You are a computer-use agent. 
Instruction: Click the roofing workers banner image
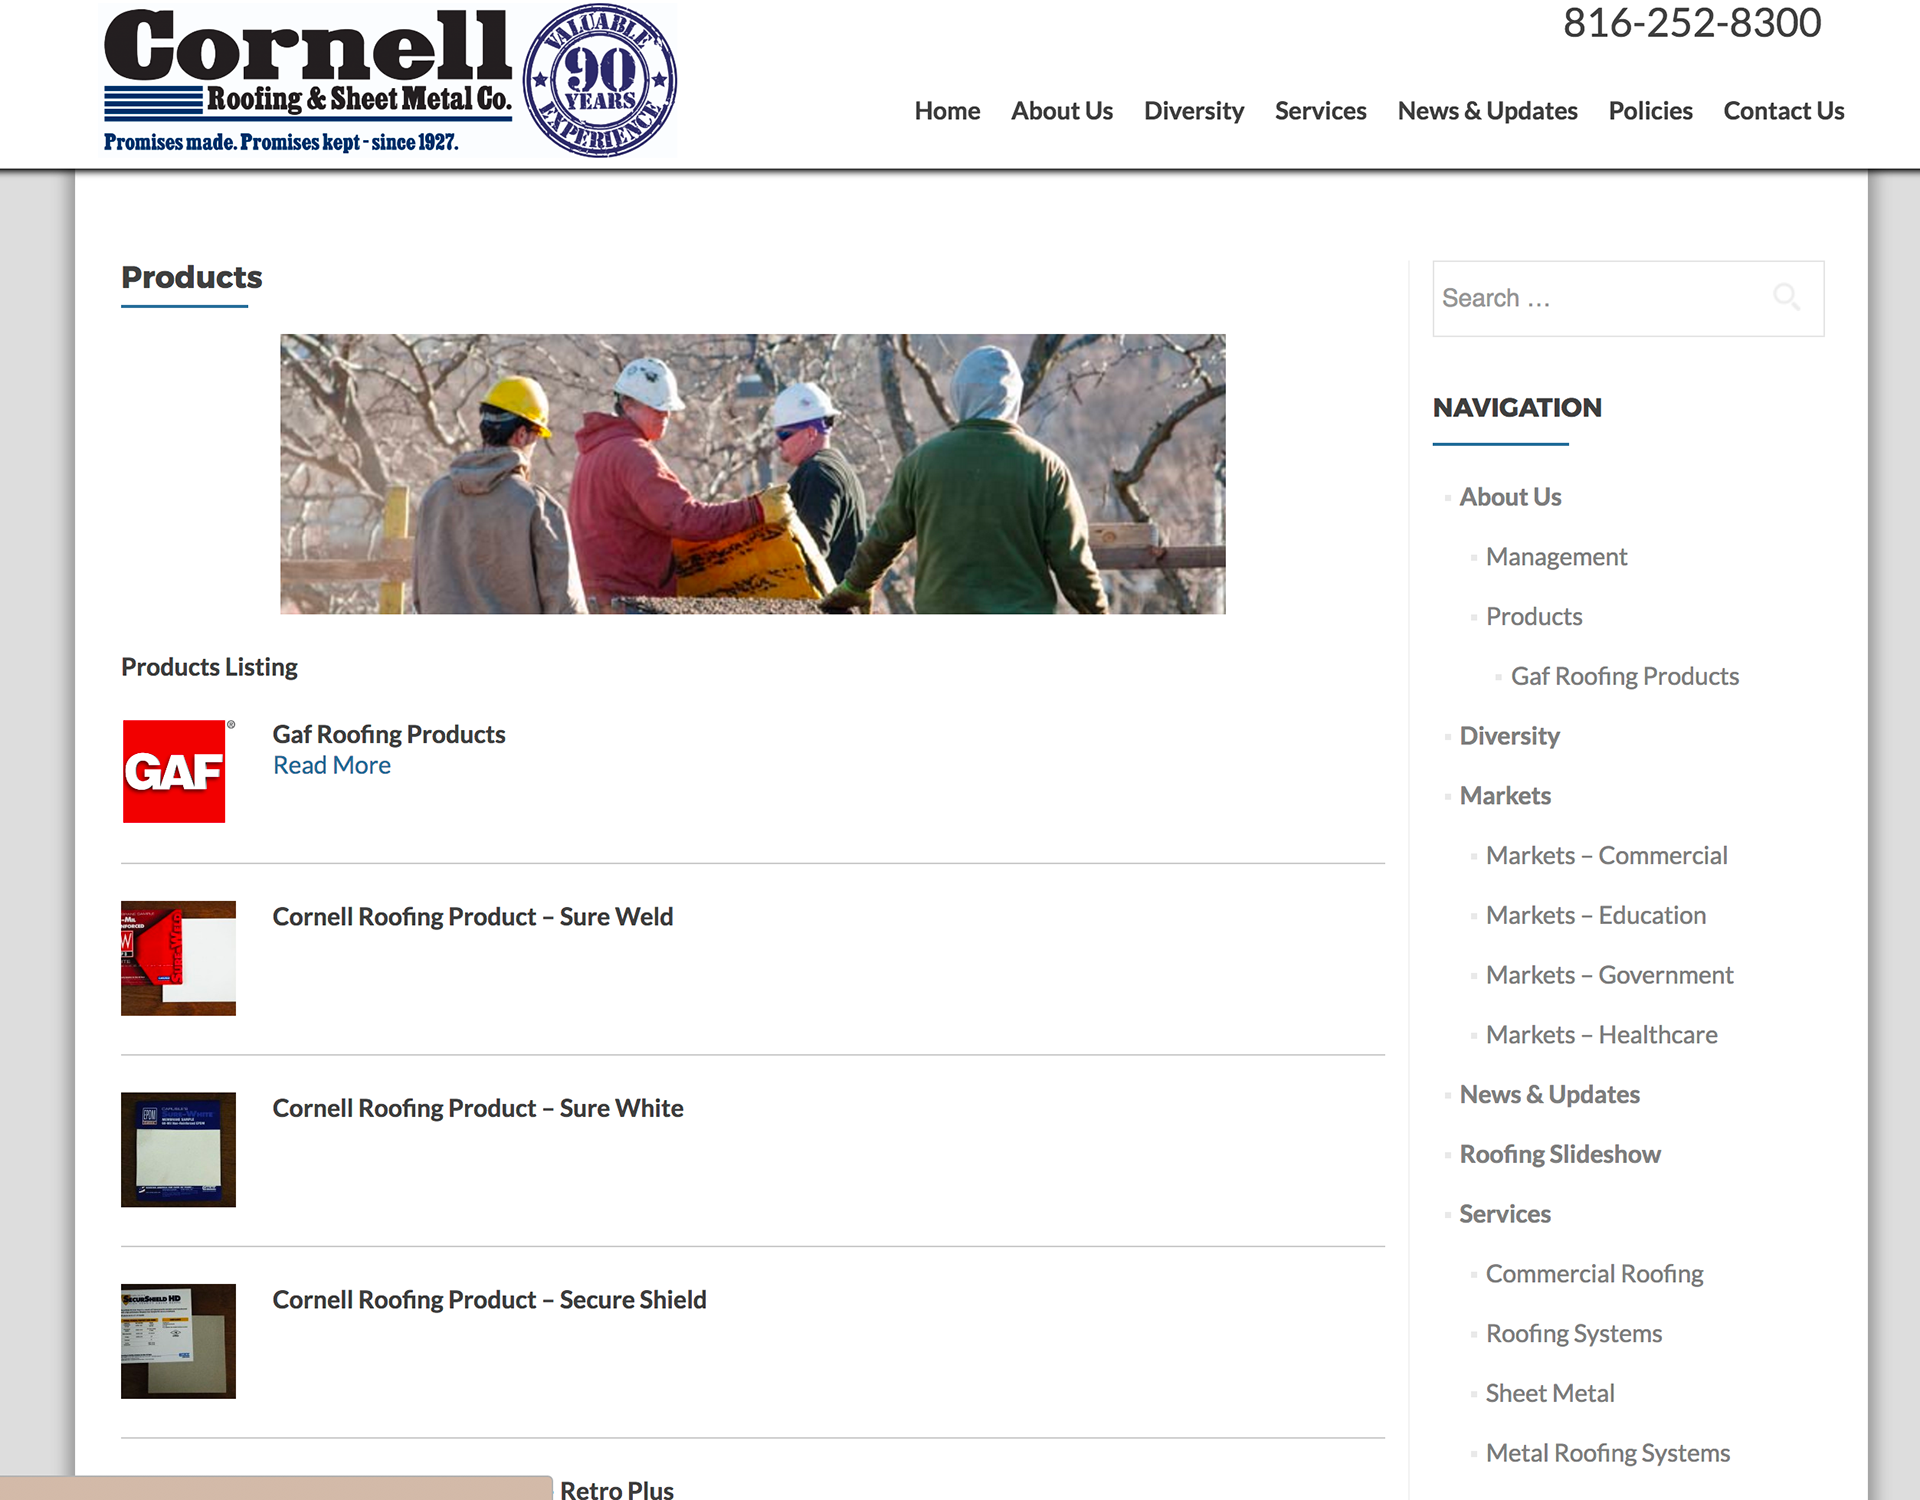click(x=752, y=474)
